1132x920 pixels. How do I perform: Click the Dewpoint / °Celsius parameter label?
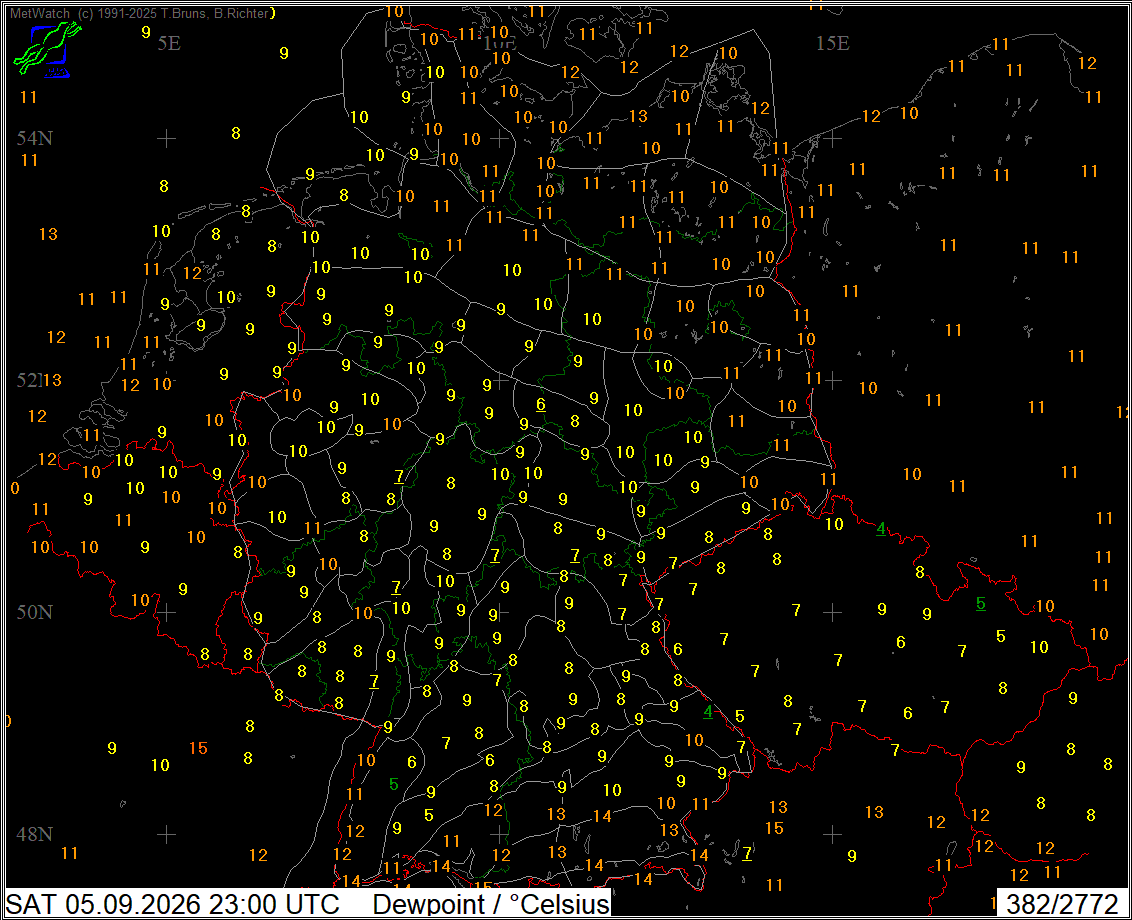point(491,904)
